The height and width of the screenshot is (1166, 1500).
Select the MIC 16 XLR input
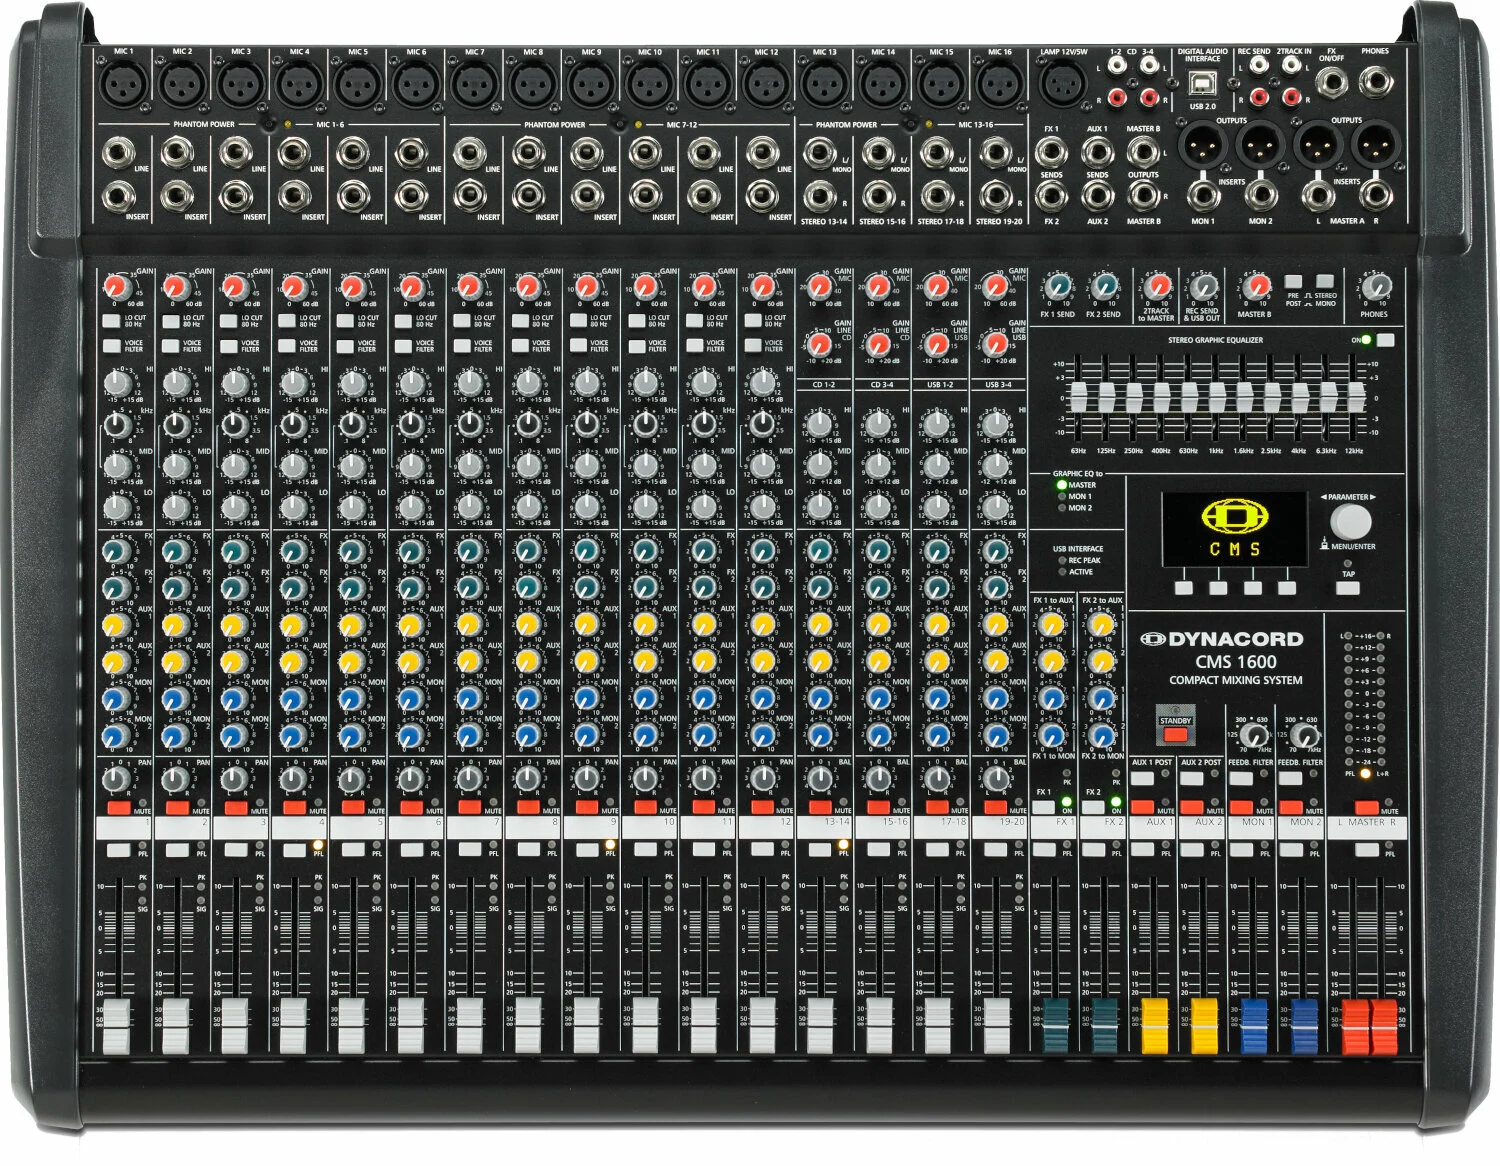999,84
